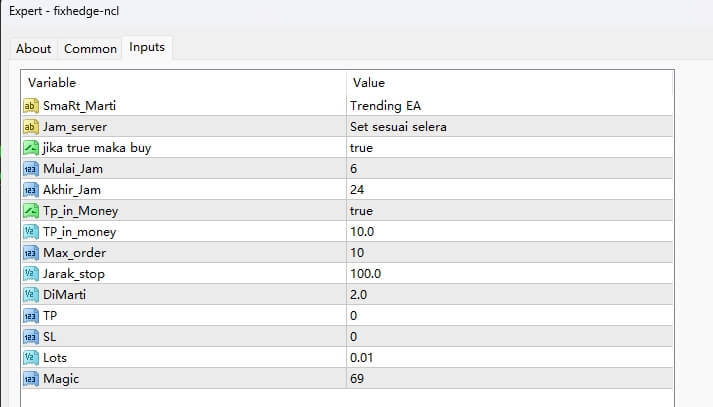Click the double-type icon beside Jarak_stop
This screenshot has width=713, height=407.
30,274
